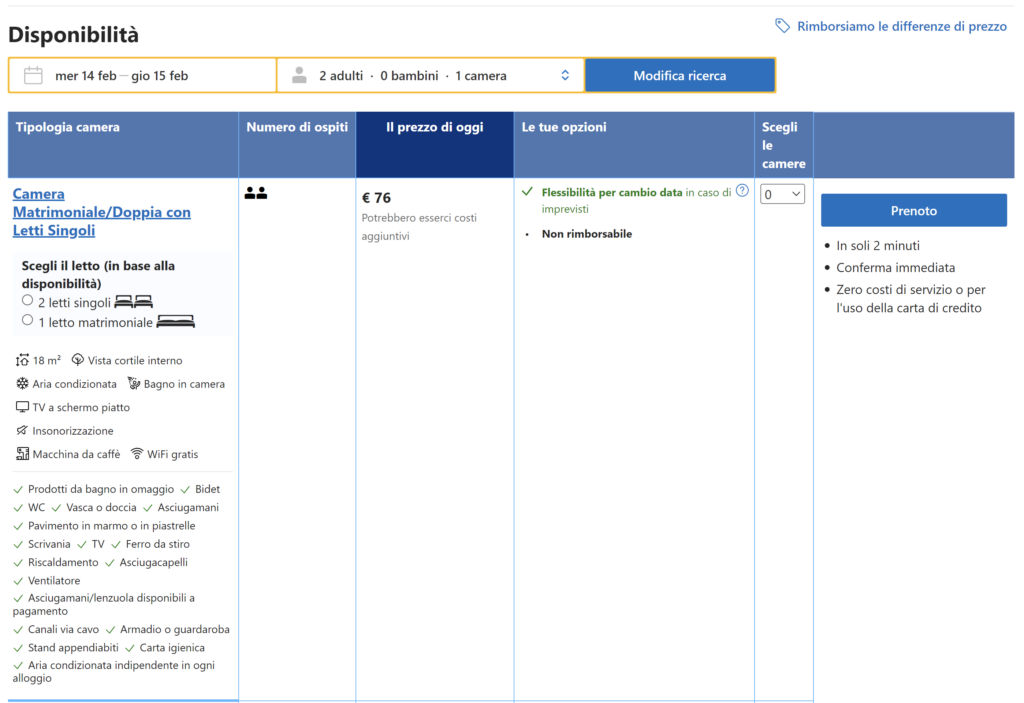Open Camera Matrimoniale/Doppia con Letti Singoli link

[x=101, y=212]
